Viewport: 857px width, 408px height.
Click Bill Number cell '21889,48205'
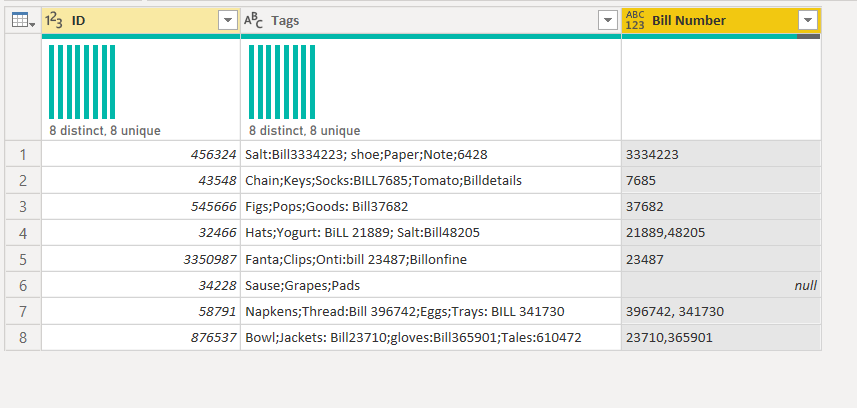(721, 233)
